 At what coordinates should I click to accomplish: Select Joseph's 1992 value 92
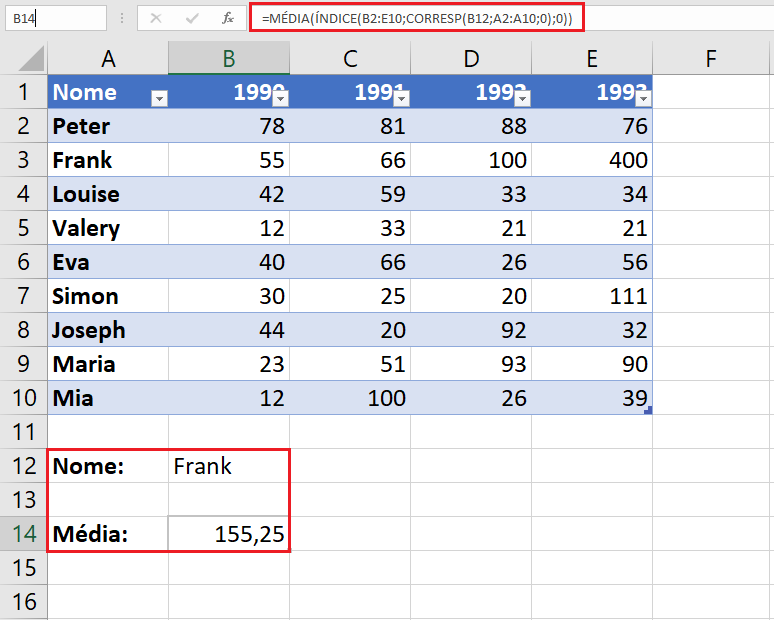(x=471, y=330)
